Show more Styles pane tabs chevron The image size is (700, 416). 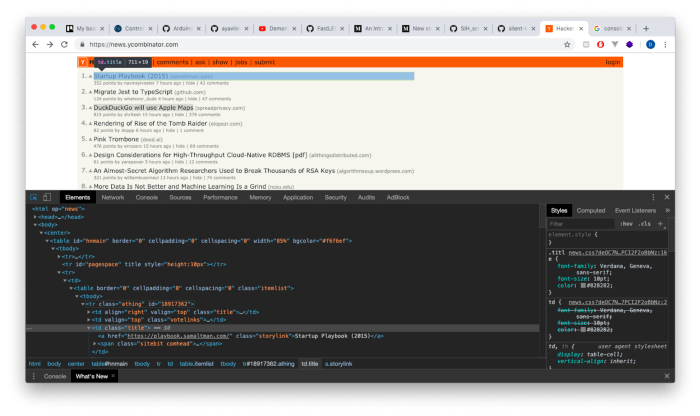(x=667, y=210)
